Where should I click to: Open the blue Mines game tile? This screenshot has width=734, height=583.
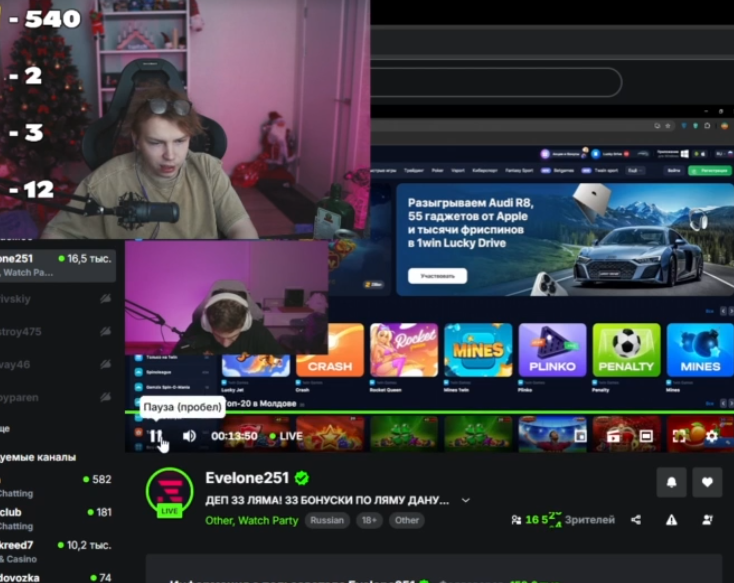tap(700, 350)
